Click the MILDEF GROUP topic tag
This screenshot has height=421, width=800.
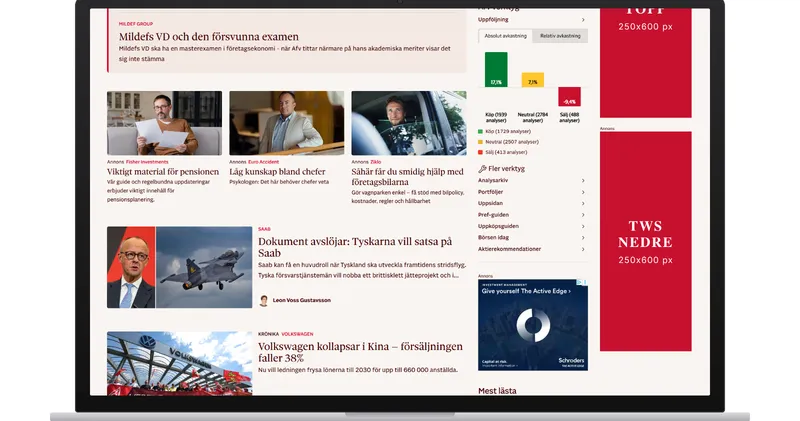coord(136,24)
